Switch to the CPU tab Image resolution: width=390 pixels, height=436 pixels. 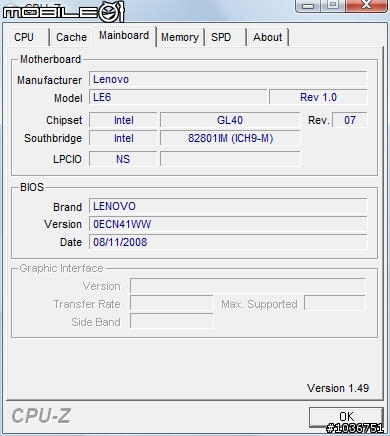pyautogui.click(x=29, y=37)
